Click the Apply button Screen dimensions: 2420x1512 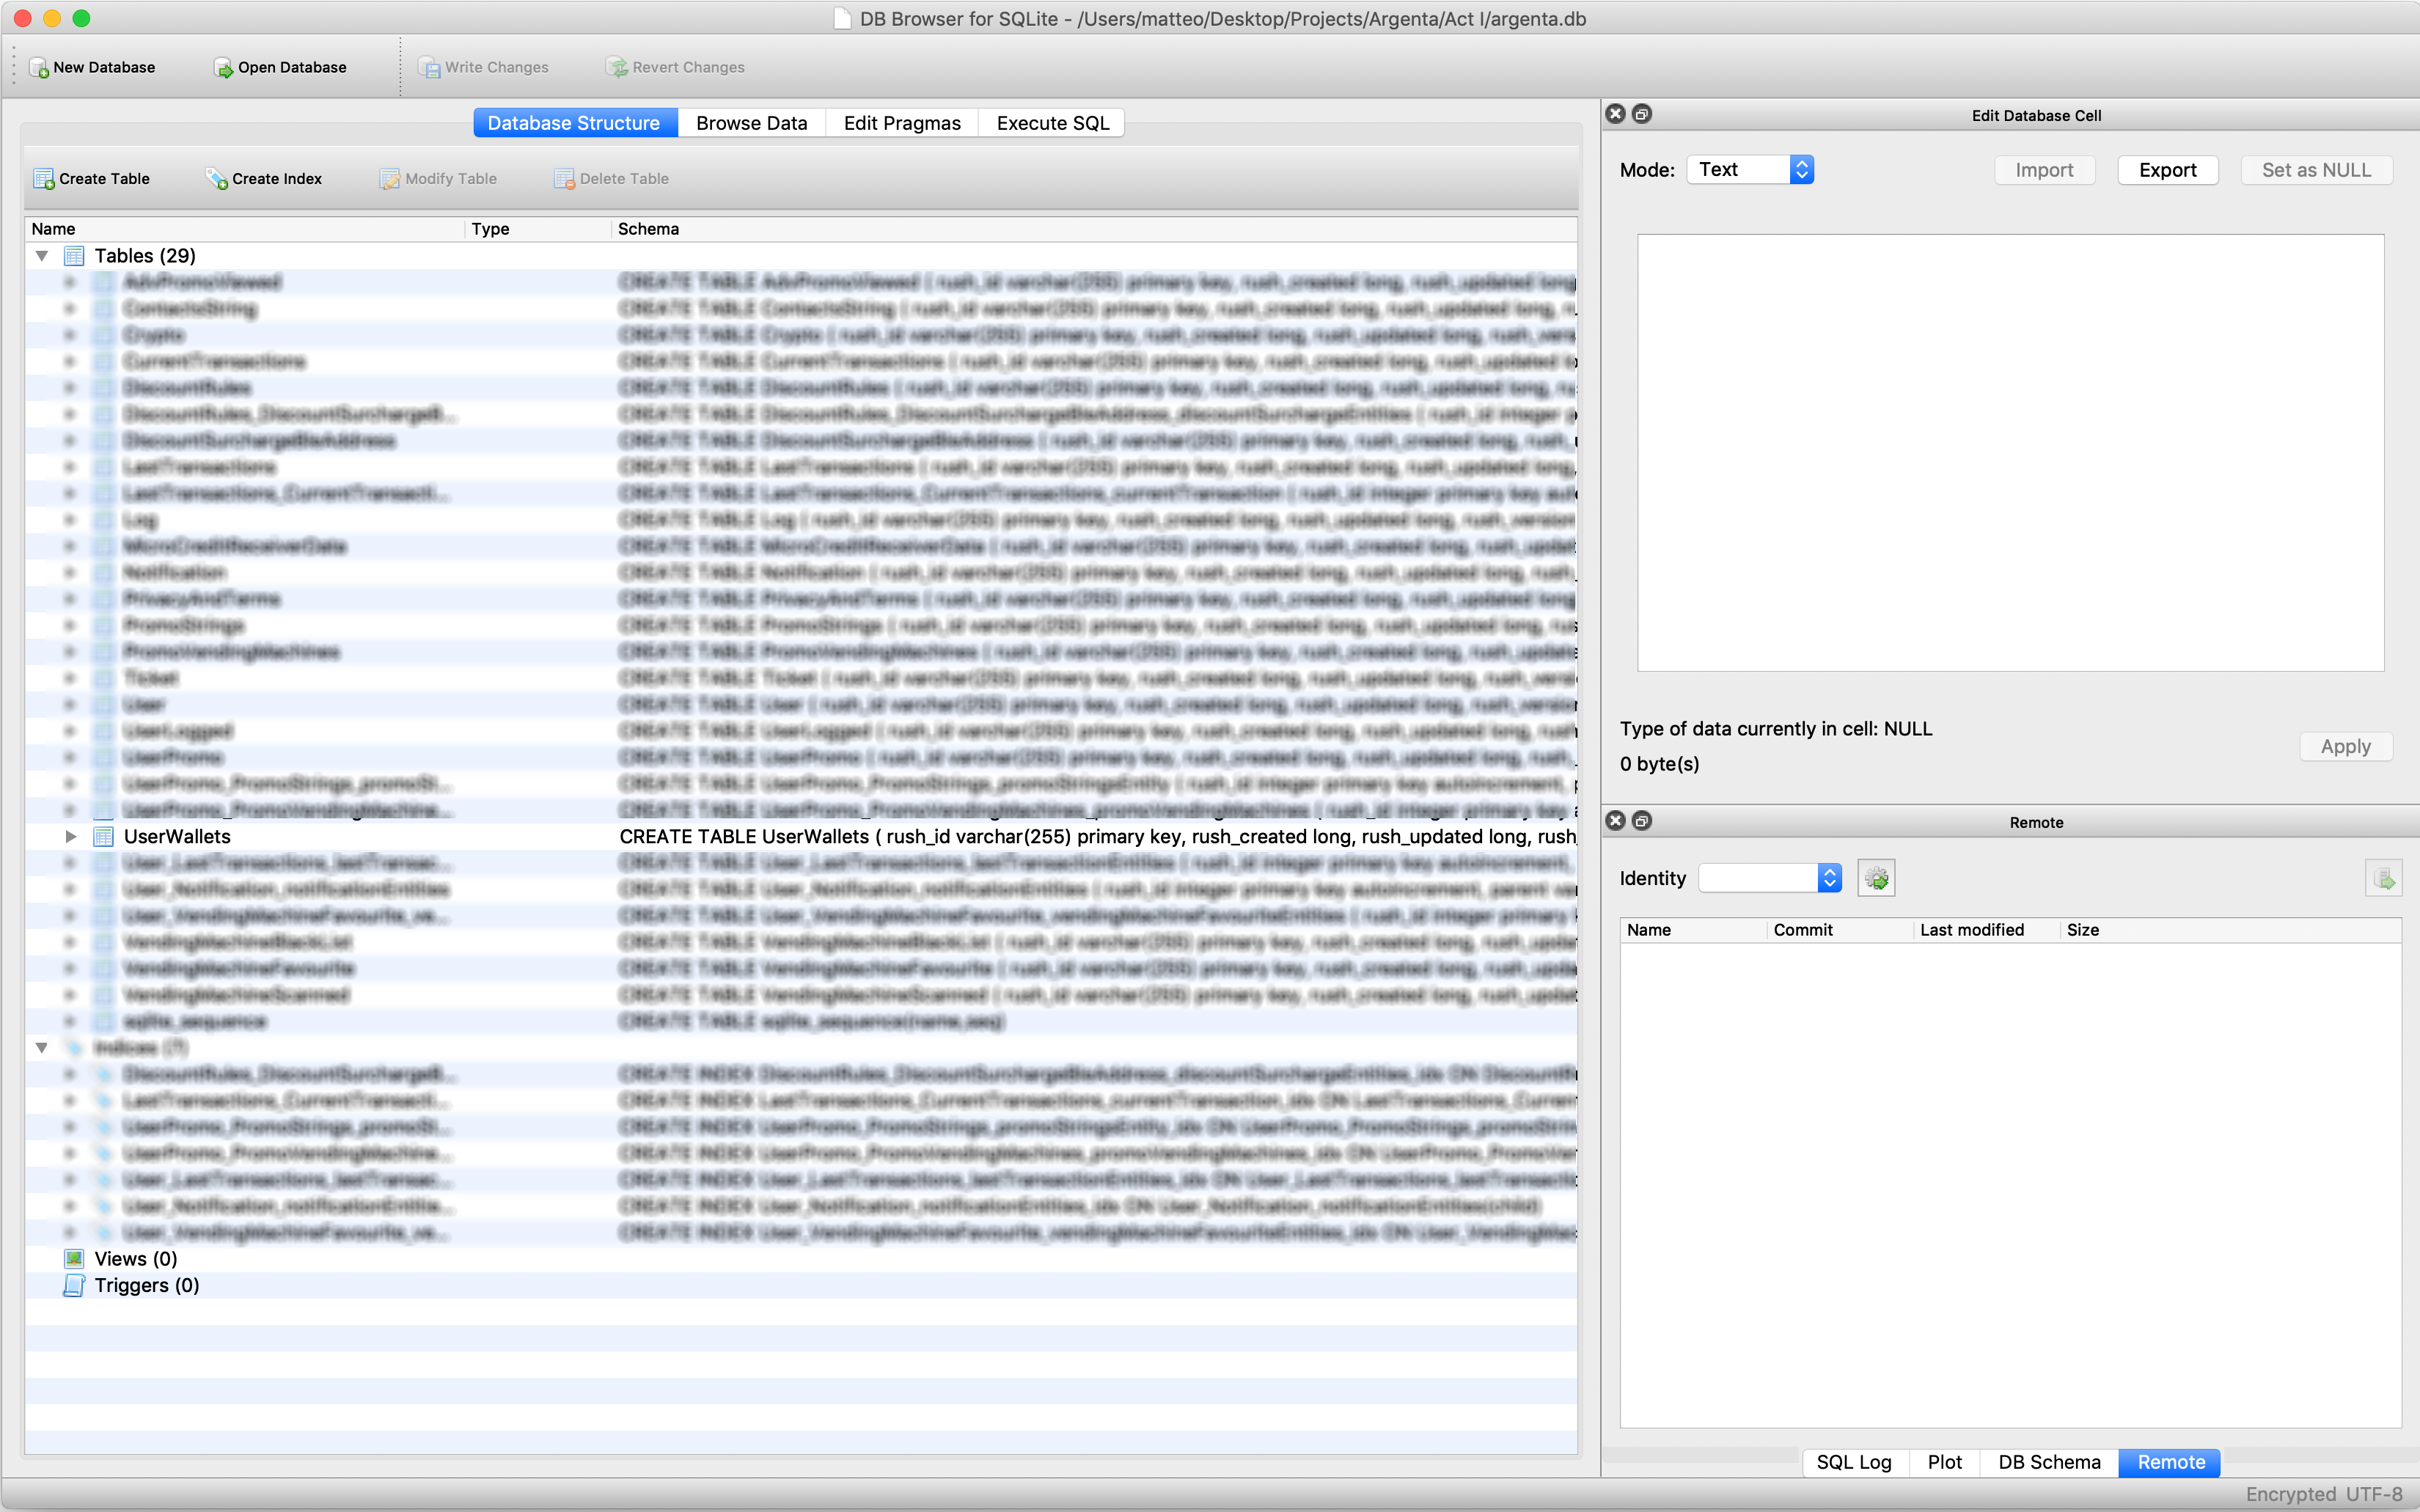[2345, 746]
